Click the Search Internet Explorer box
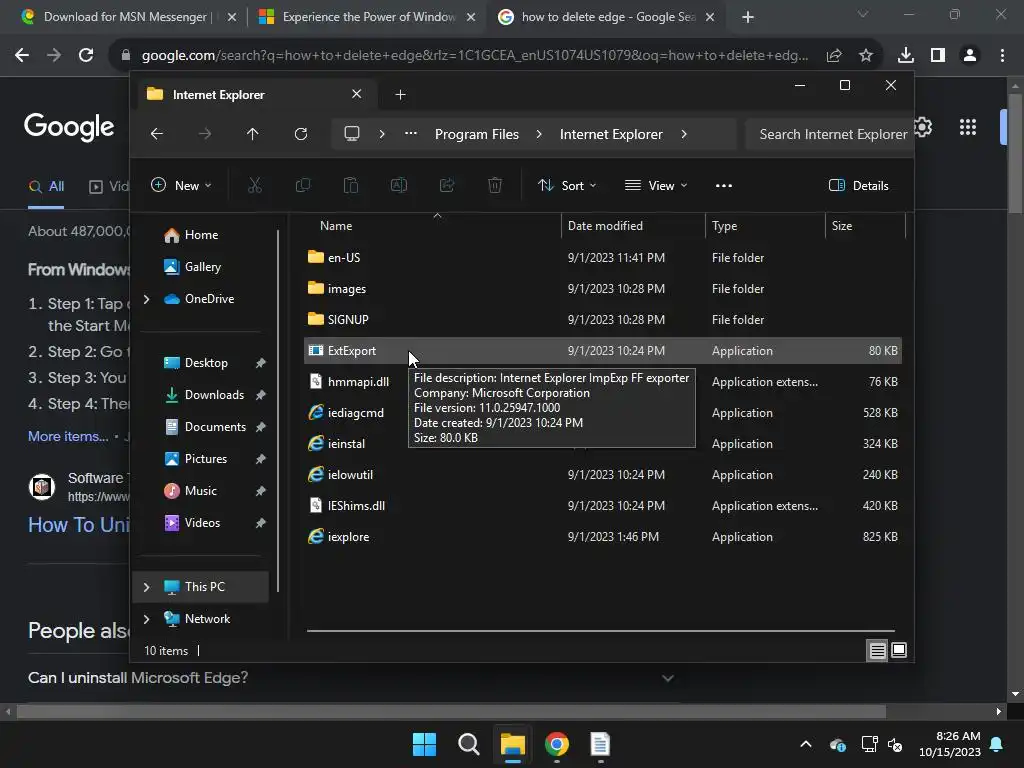 tap(829, 134)
